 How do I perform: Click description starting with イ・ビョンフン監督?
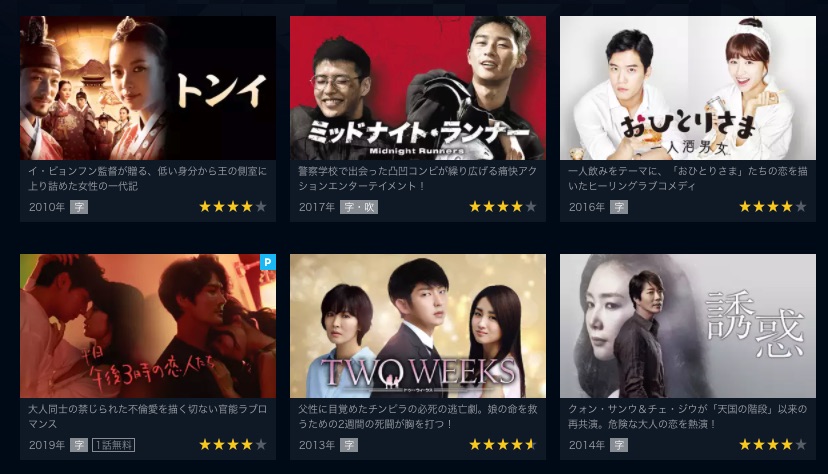148,178
